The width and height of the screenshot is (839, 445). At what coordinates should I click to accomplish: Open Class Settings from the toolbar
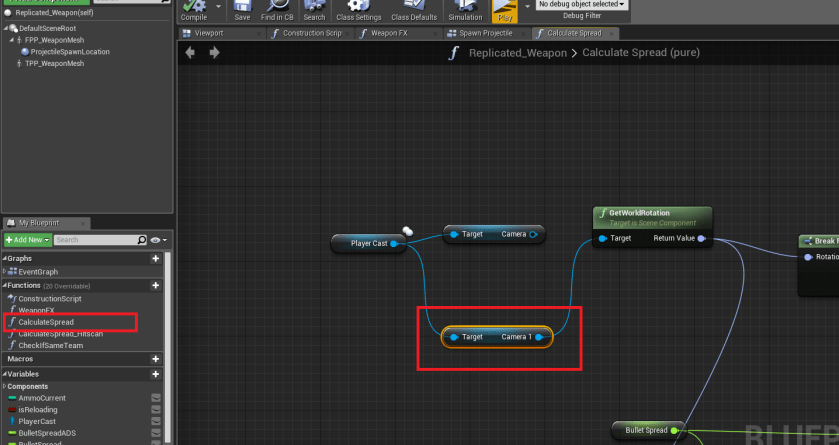click(358, 10)
